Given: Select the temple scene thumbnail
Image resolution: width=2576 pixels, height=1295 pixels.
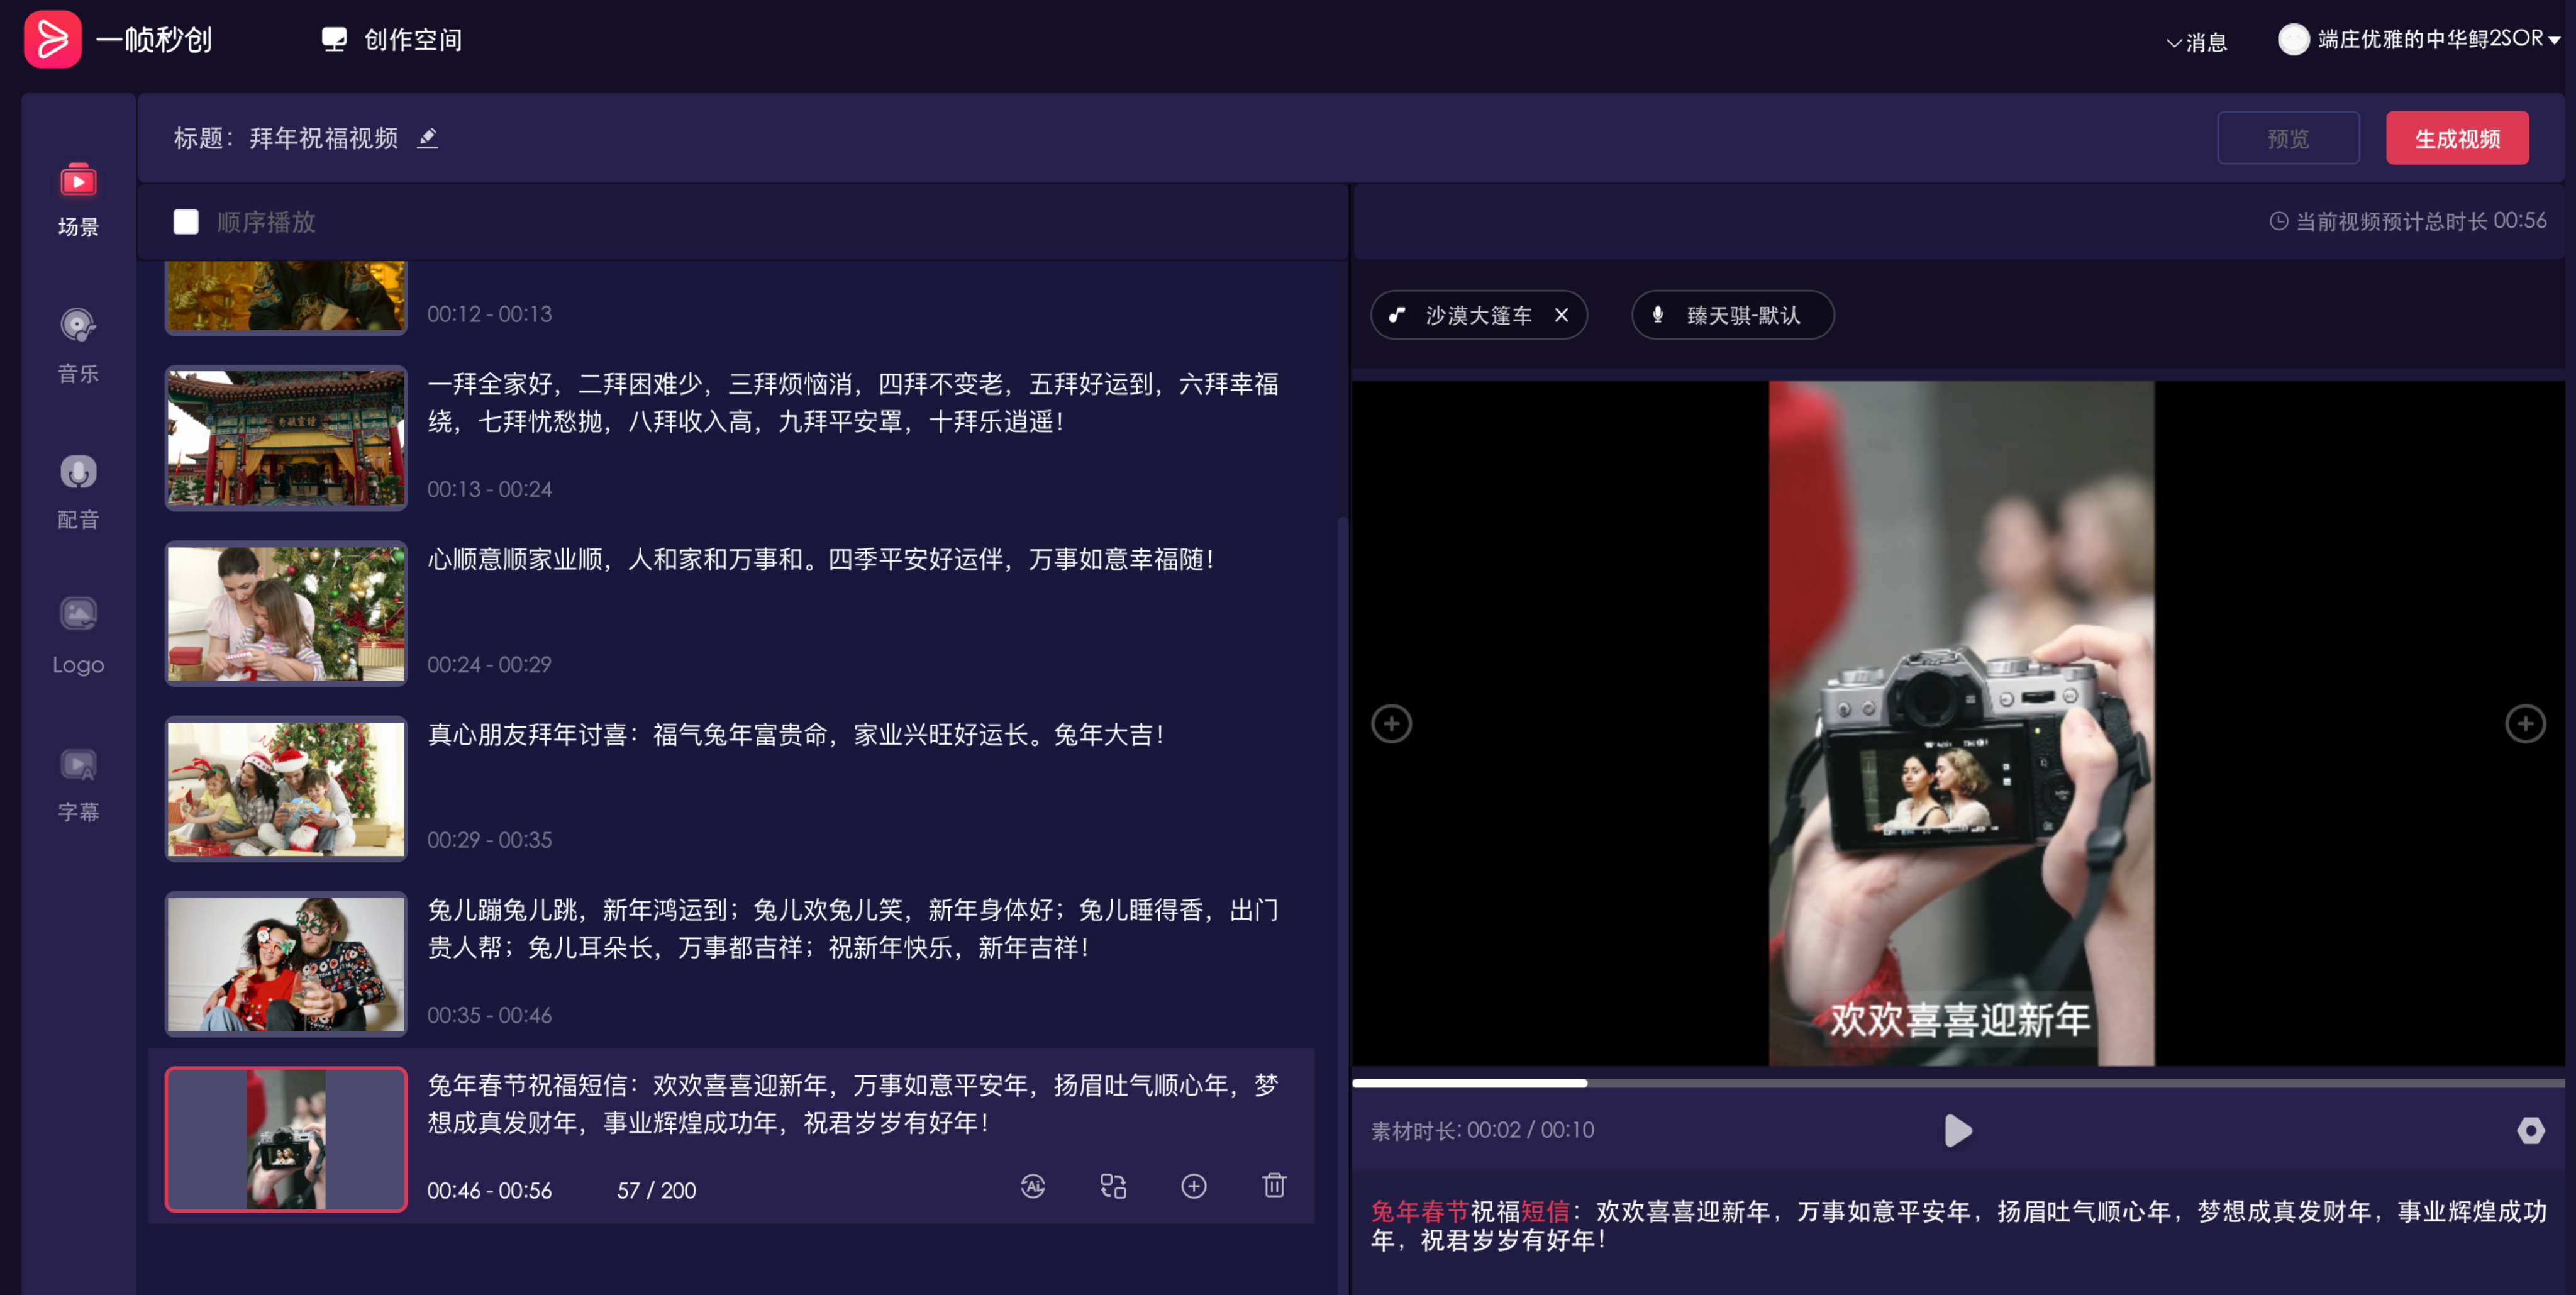Looking at the screenshot, I should [x=286, y=438].
